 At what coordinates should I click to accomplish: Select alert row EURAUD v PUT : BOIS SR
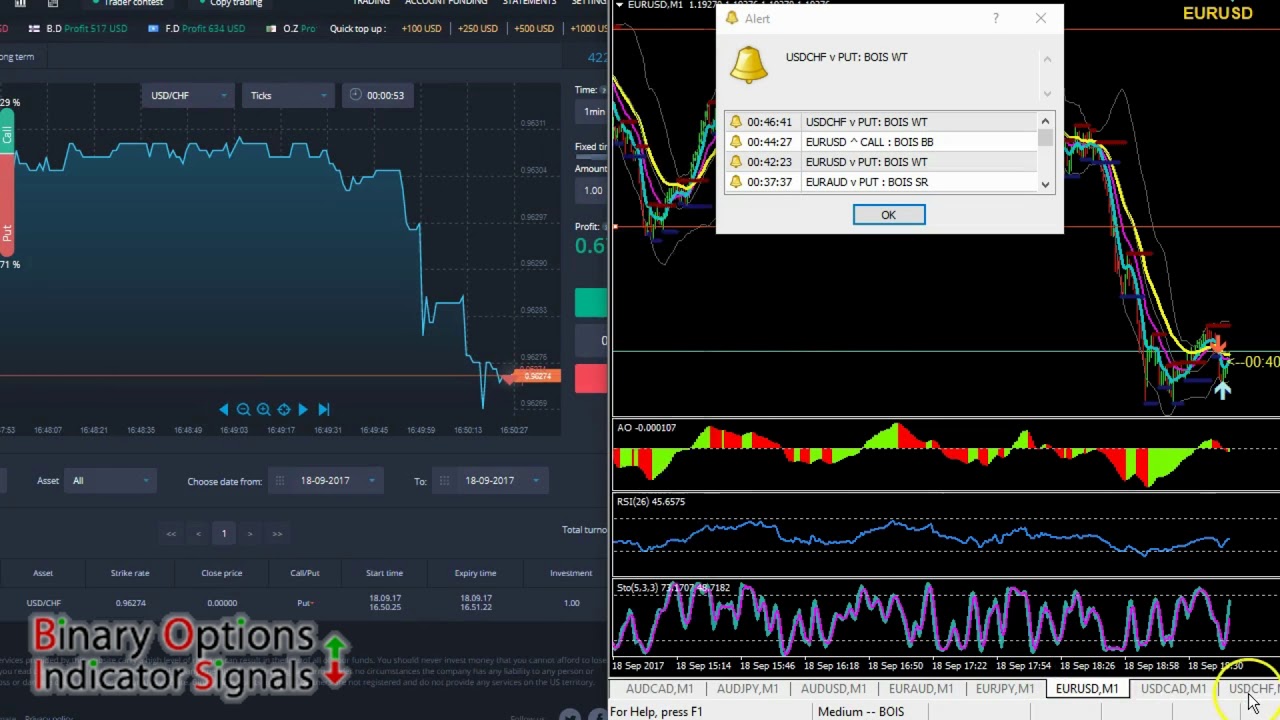click(x=882, y=182)
